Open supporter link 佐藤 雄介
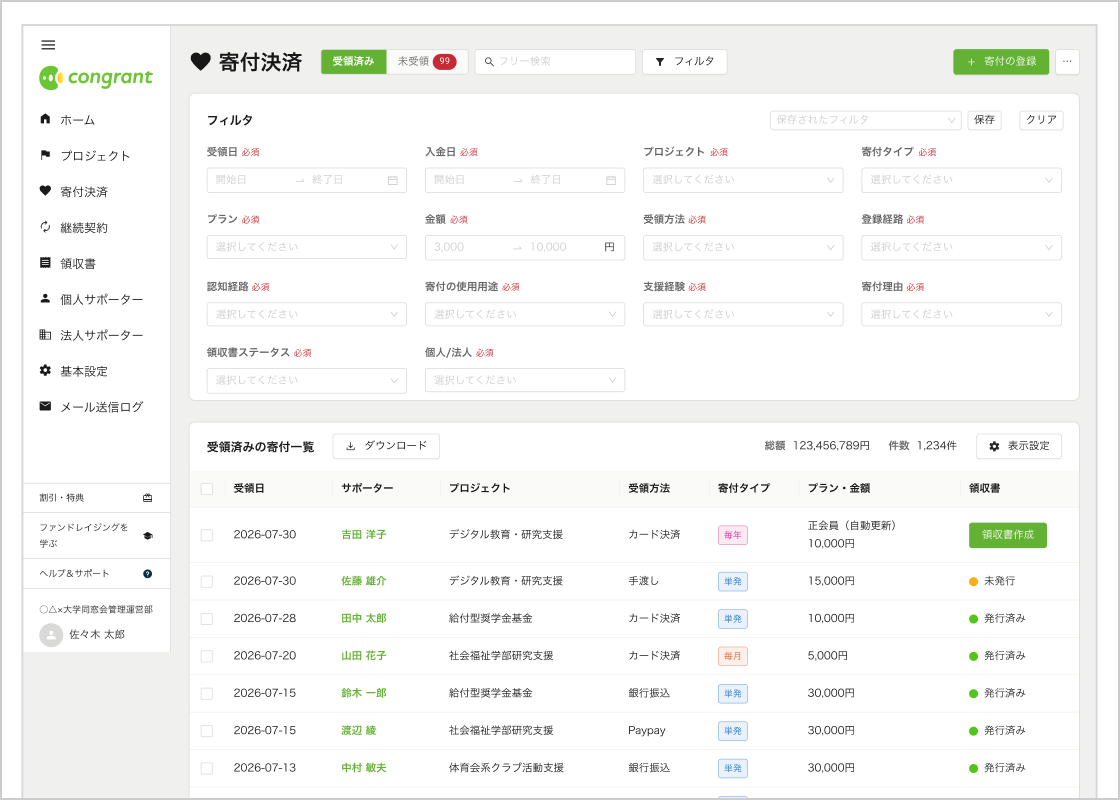This screenshot has height=800, width=1120. click(x=364, y=581)
